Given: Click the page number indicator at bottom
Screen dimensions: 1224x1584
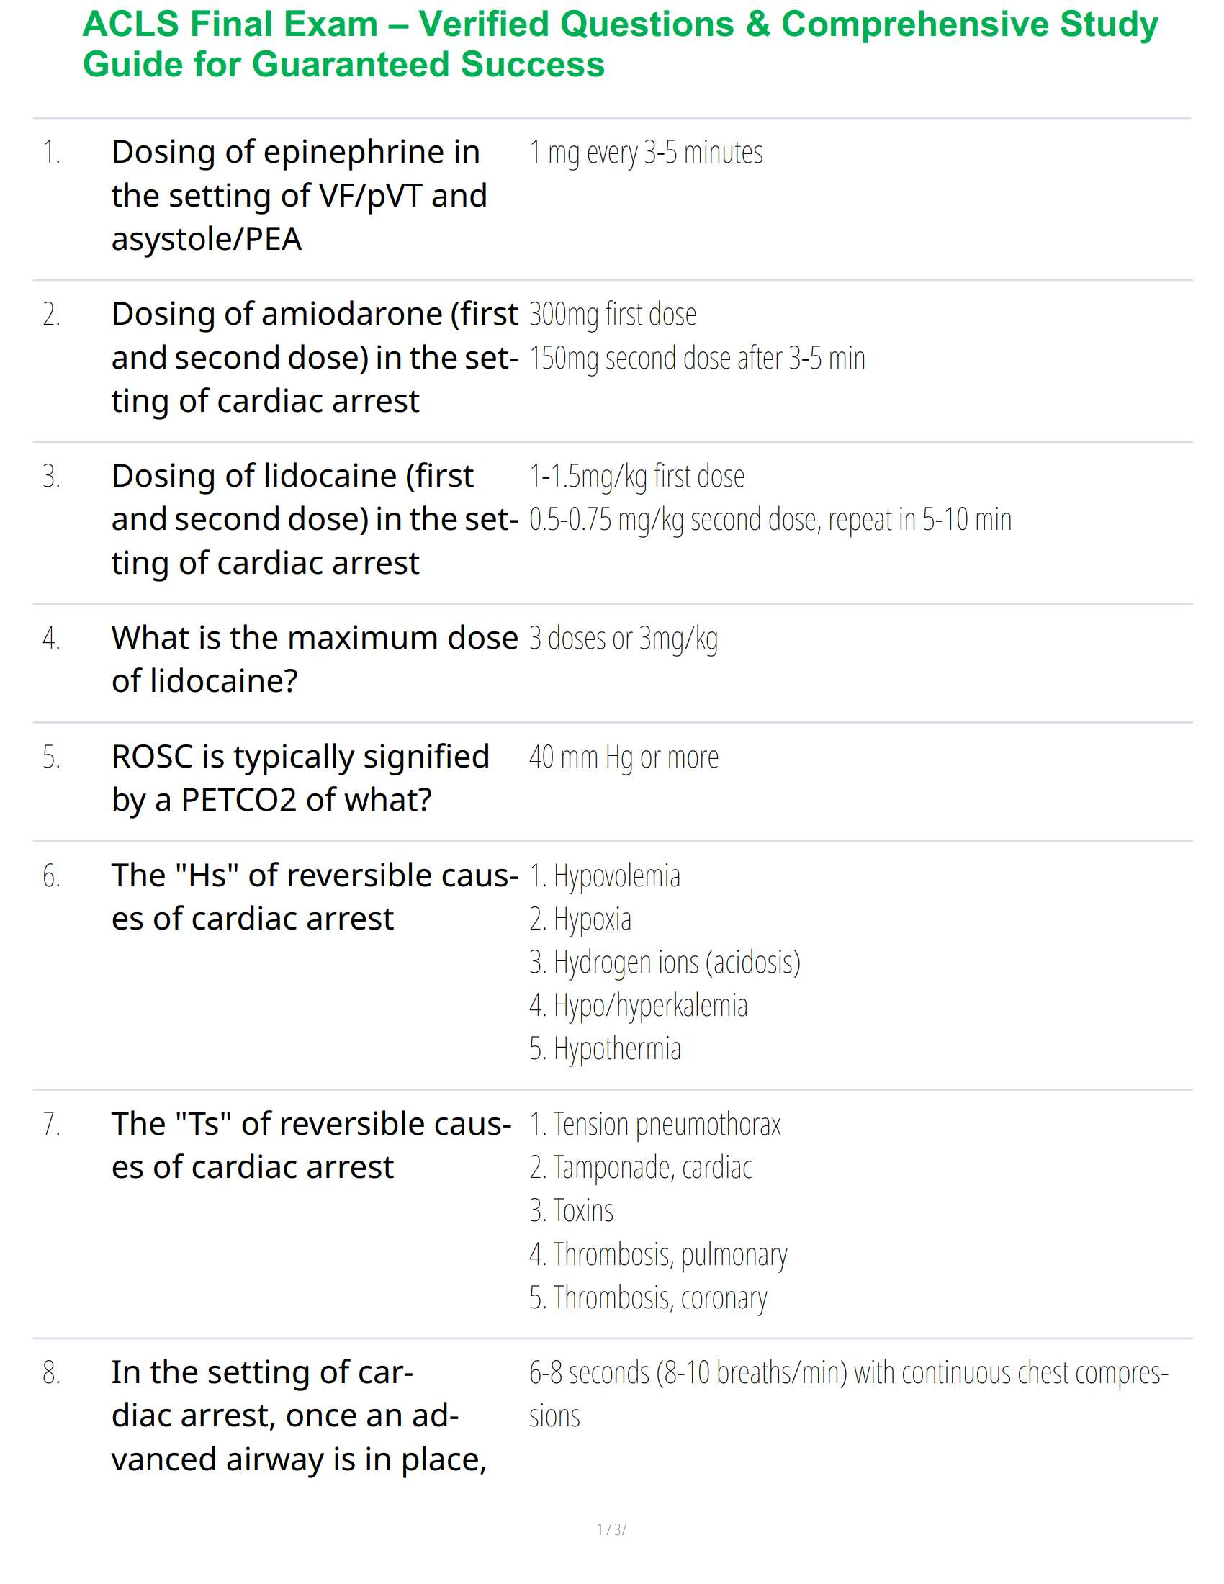Looking at the screenshot, I should point(611,1529).
